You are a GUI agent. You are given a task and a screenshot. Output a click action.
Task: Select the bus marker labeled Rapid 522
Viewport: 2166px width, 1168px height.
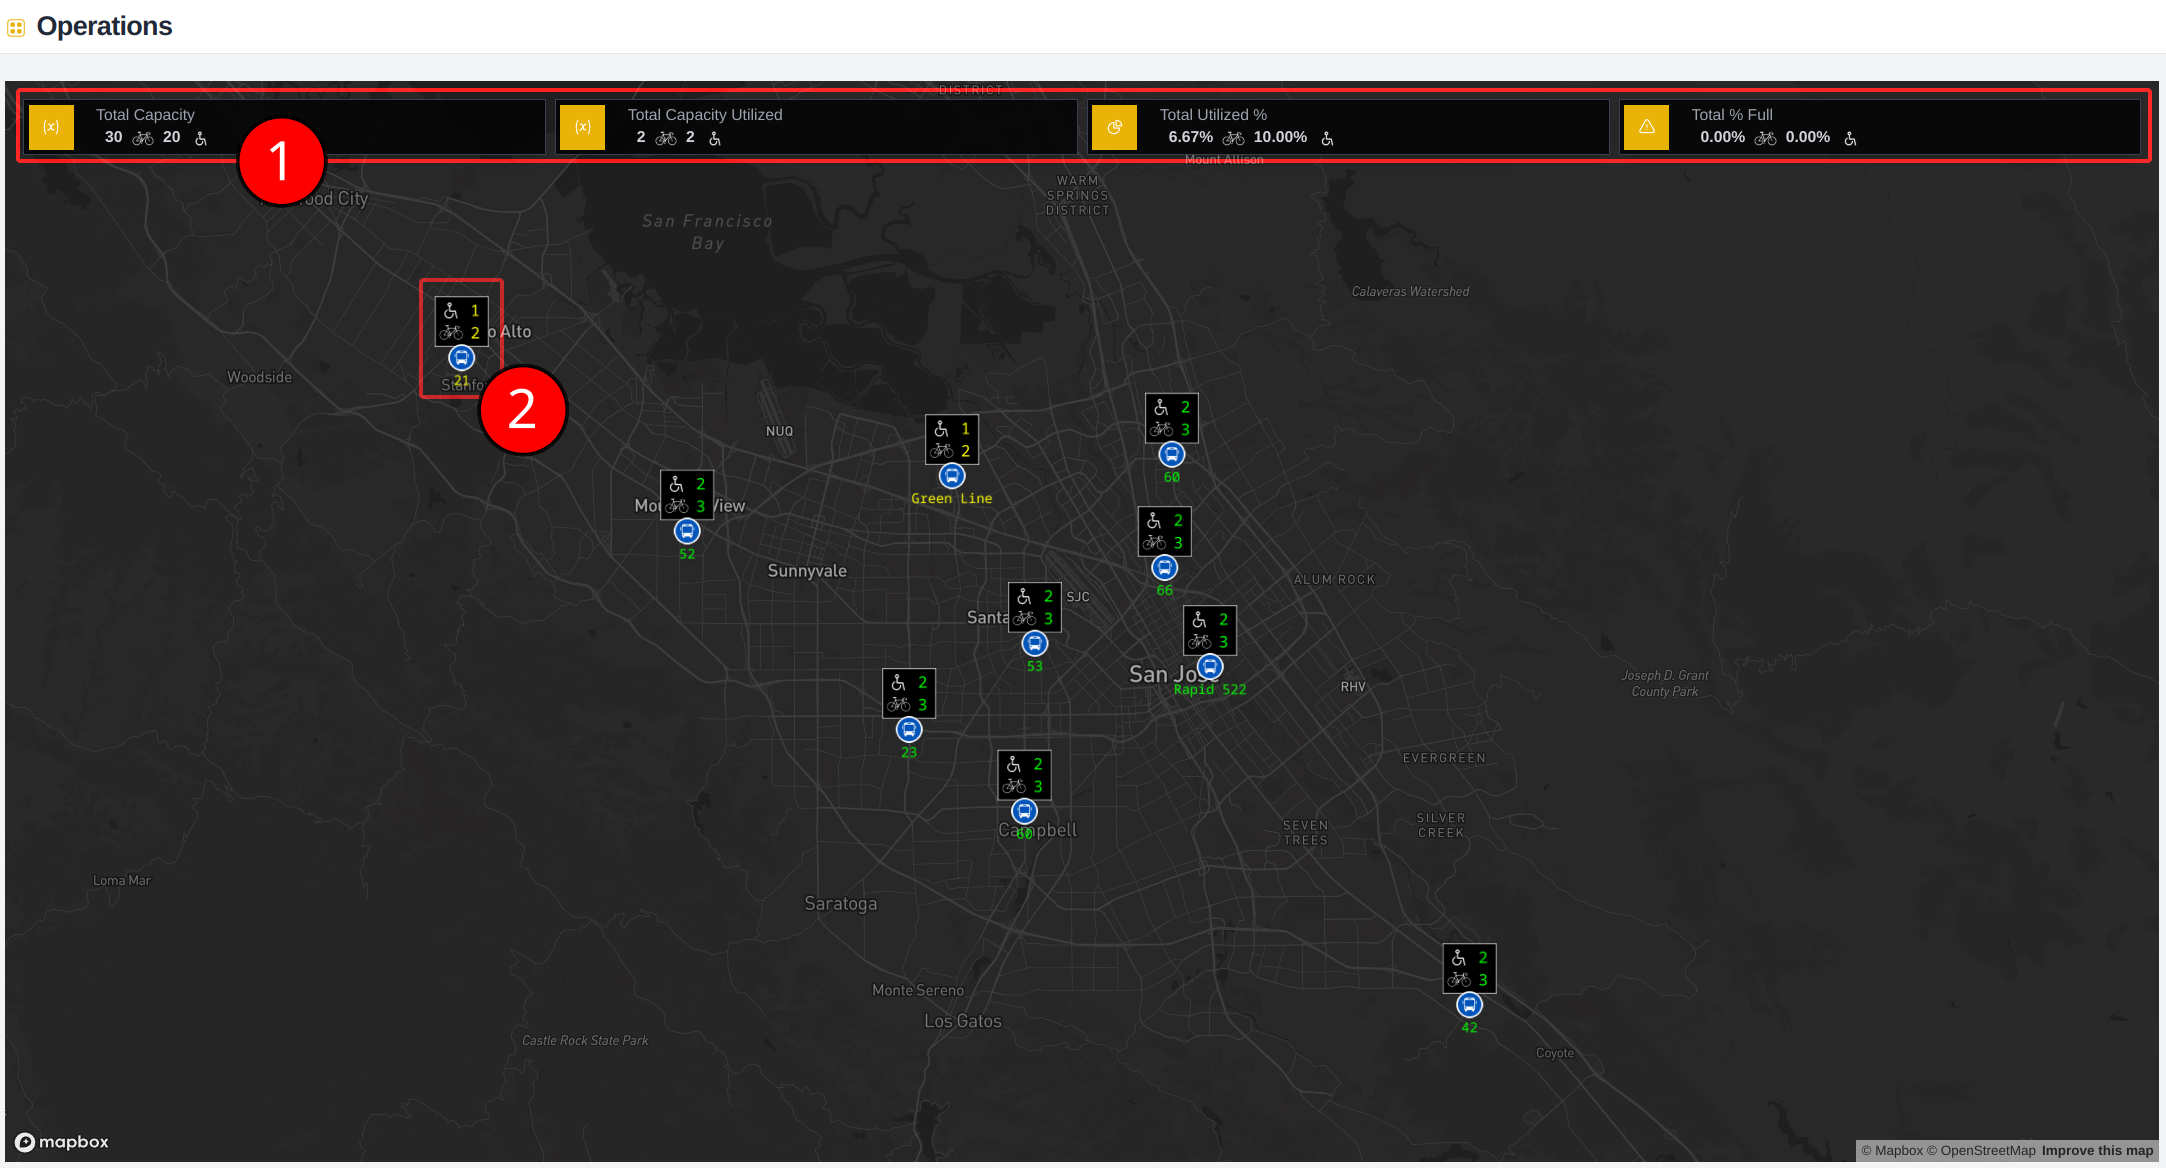(1210, 666)
